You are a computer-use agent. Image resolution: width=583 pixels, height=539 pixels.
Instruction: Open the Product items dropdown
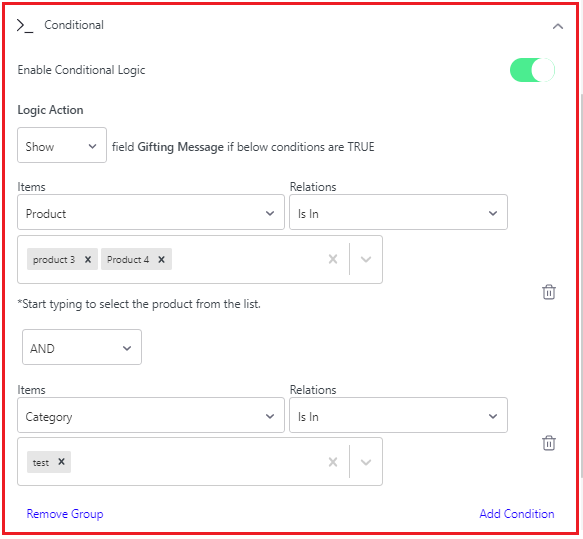tap(151, 212)
